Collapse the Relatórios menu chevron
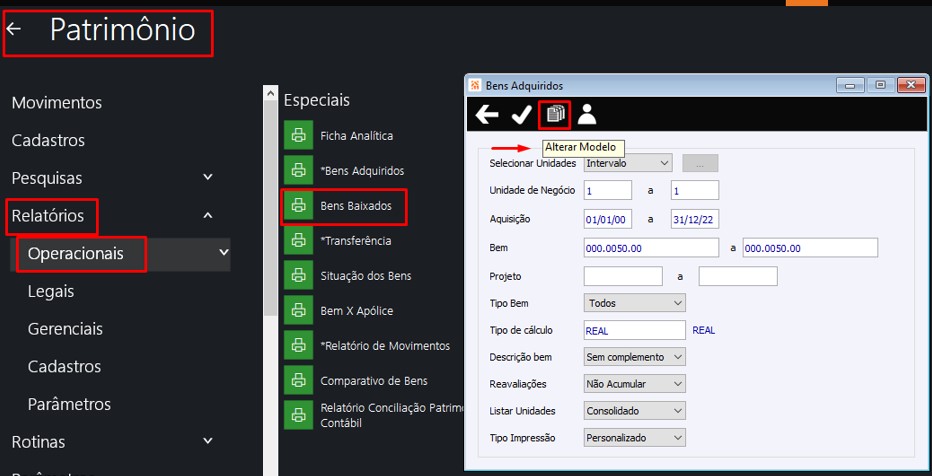 tap(207, 215)
